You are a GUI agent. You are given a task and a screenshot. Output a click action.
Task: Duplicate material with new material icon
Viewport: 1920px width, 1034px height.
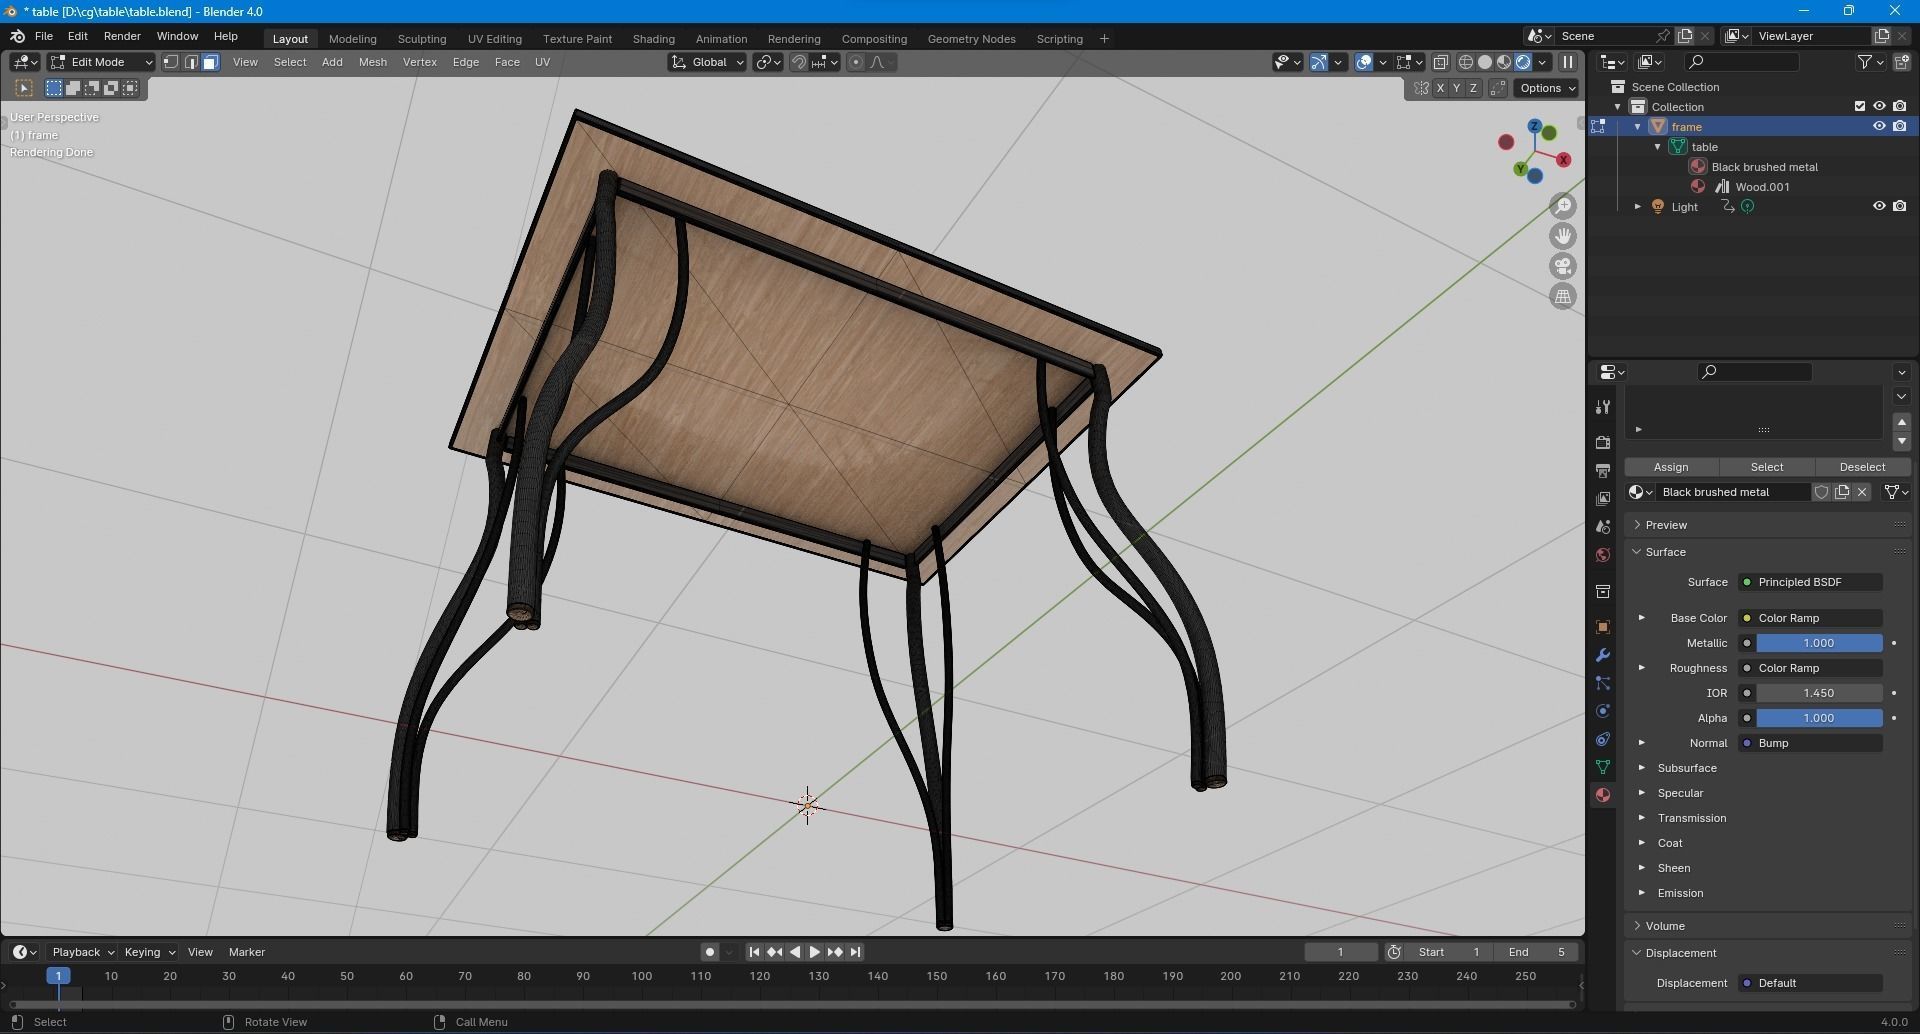pos(1842,492)
